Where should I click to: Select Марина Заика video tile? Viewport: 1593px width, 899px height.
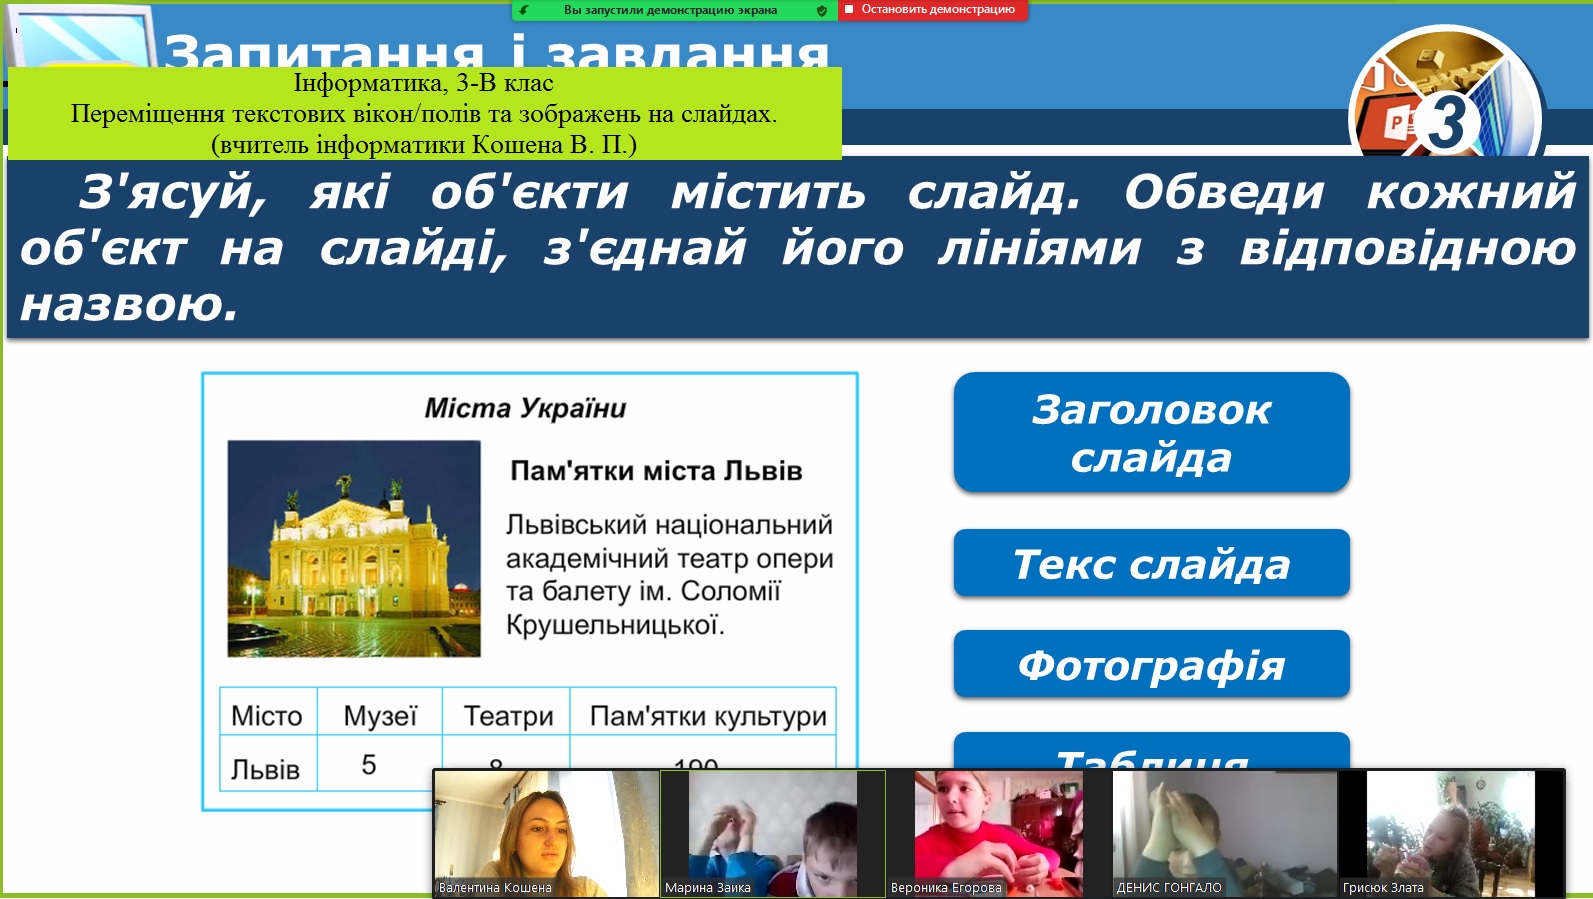[x=772, y=833]
